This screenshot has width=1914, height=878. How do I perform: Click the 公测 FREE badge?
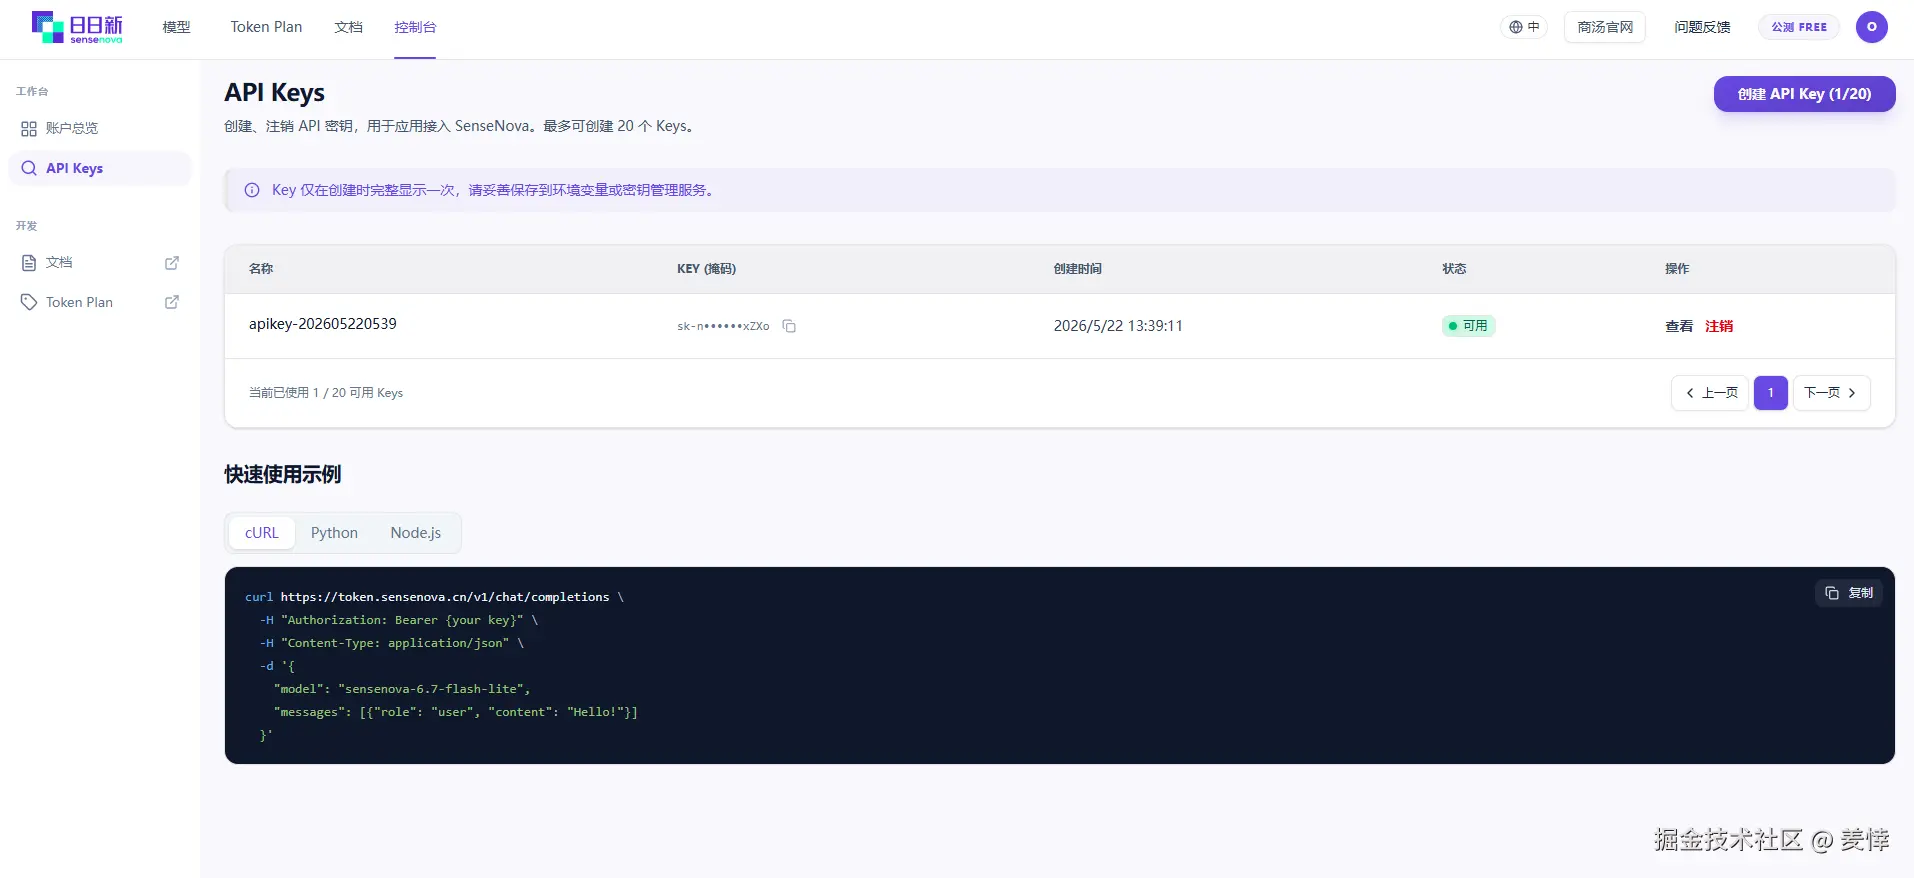1799,27
